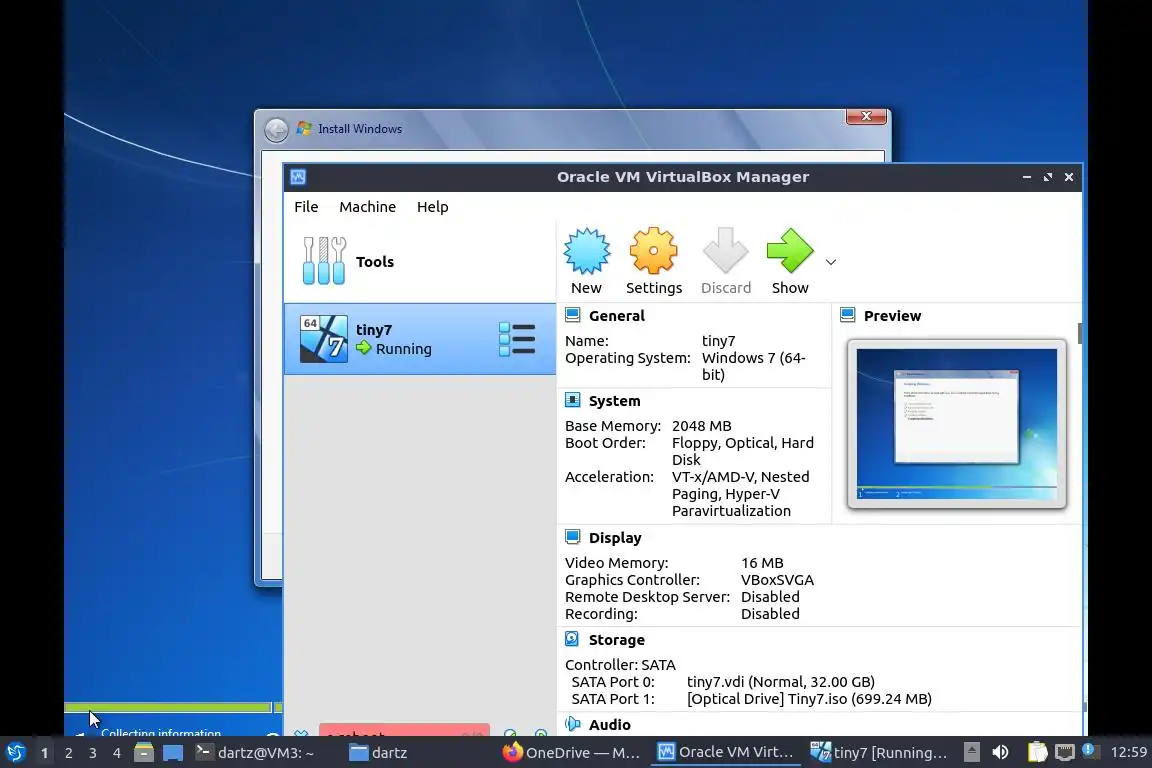Expand the dropdown arrow beside Show
This screenshot has width=1152, height=768.
click(831, 262)
